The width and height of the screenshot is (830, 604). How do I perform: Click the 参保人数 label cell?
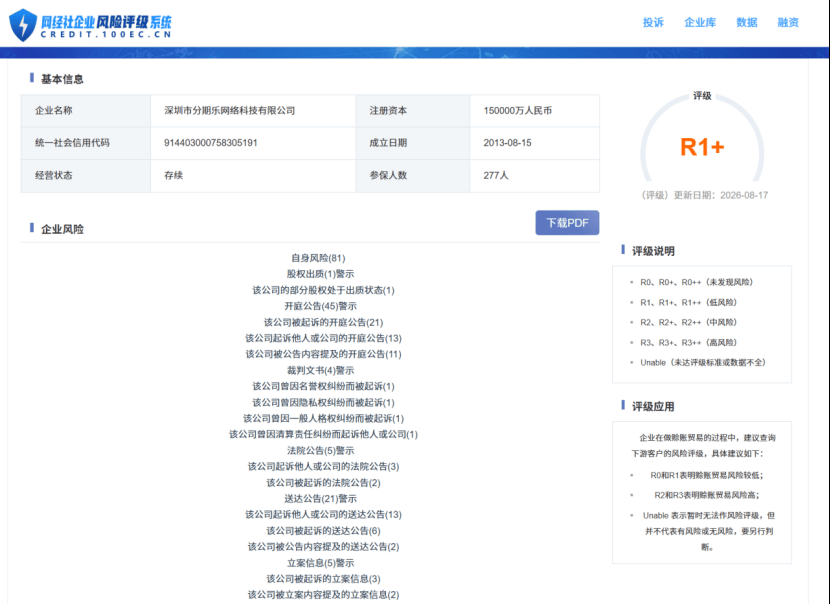413,176
